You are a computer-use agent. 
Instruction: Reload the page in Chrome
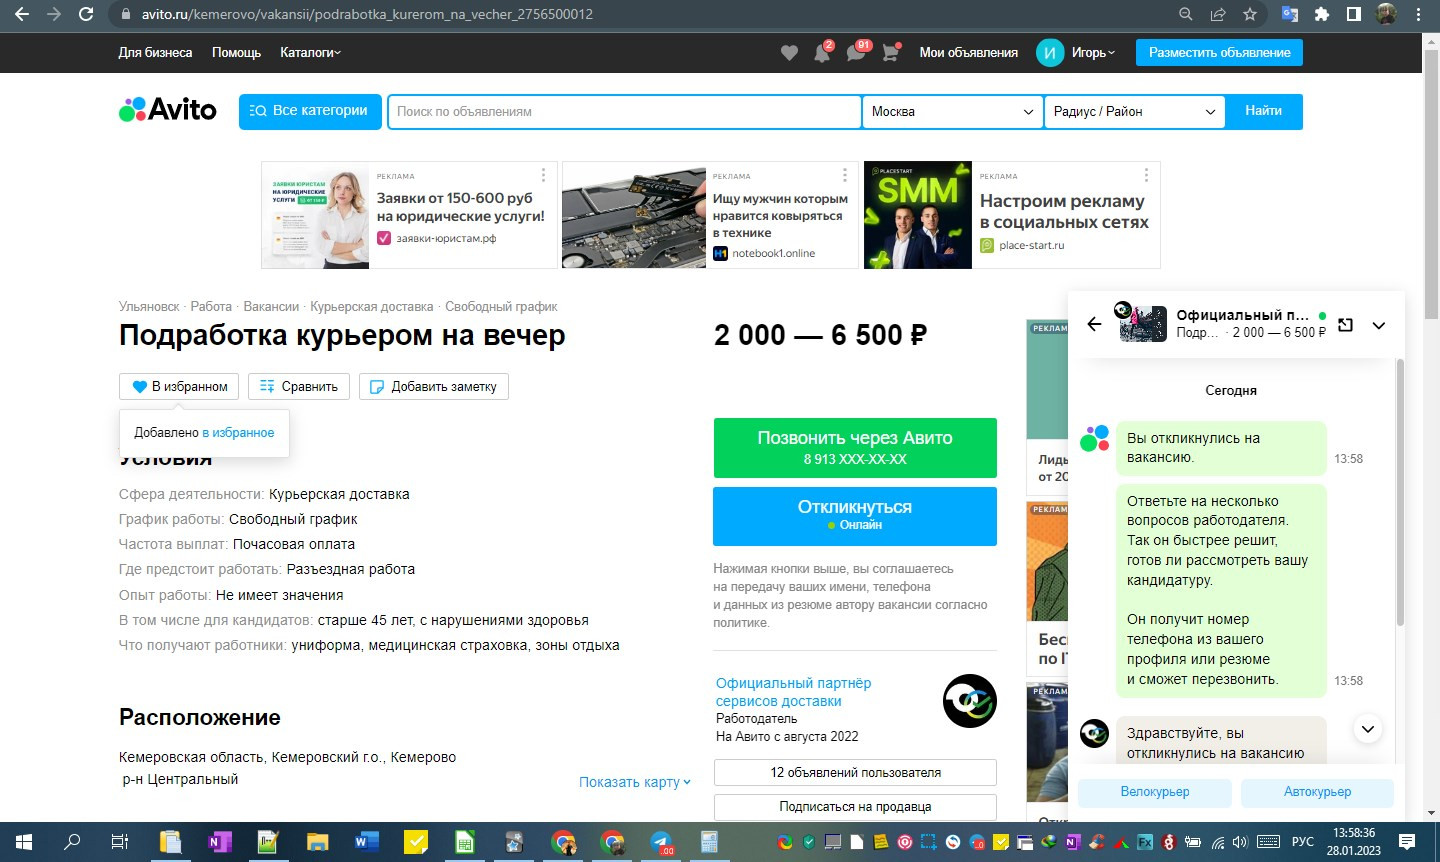point(86,15)
